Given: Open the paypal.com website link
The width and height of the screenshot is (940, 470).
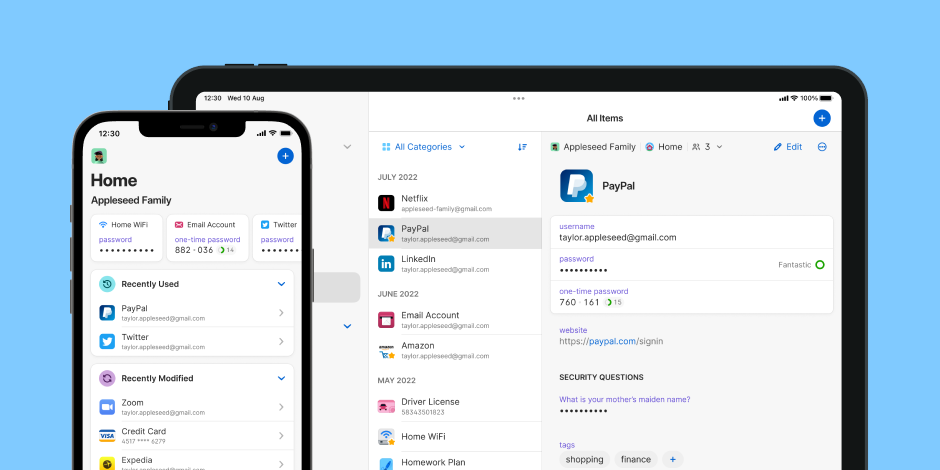Looking at the screenshot, I should [611, 341].
